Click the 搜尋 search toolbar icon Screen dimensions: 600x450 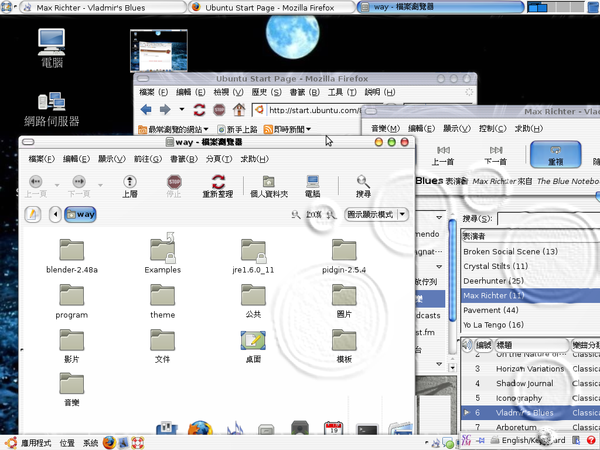pyautogui.click(x=363, y=186)
